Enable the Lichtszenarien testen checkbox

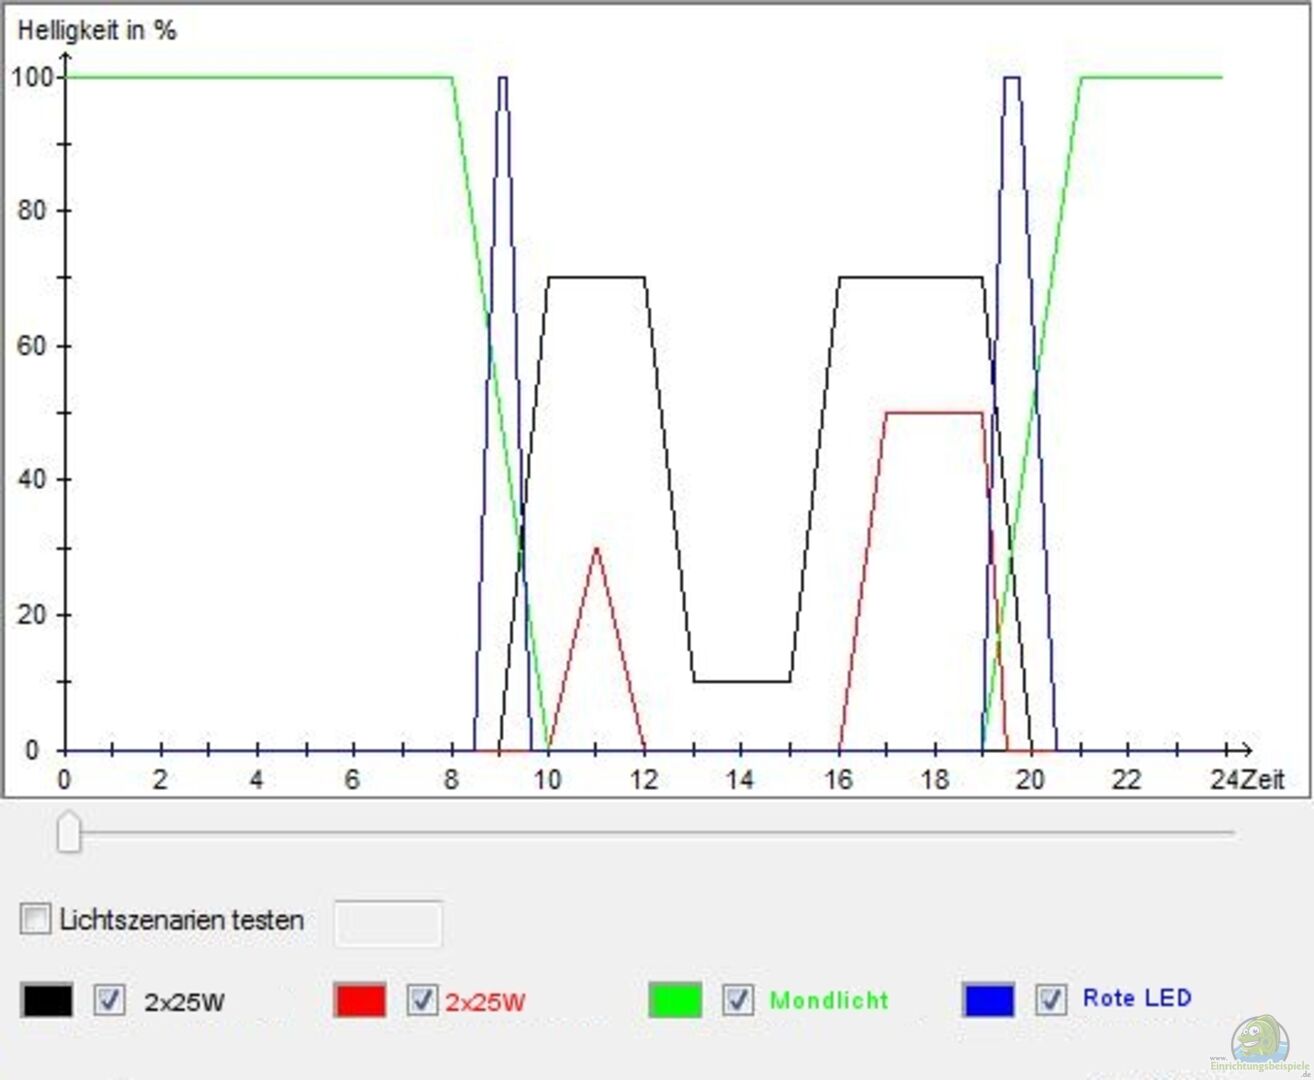(36, 919)
